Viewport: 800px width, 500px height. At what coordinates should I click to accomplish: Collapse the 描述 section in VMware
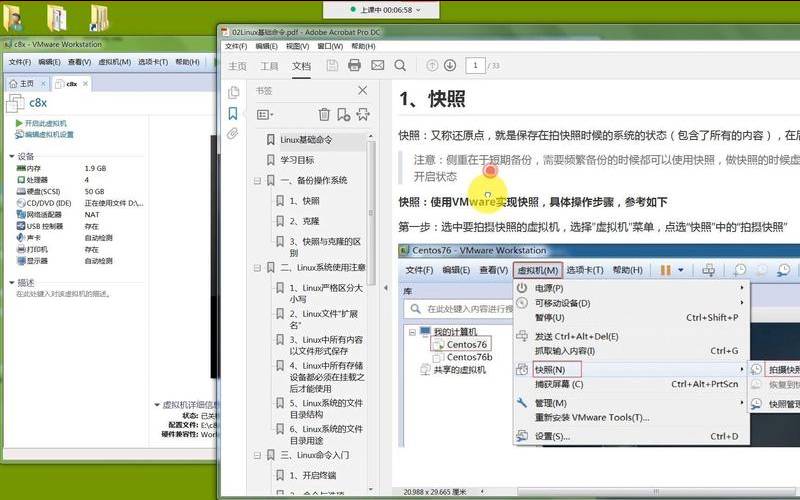tap(11, 283)
